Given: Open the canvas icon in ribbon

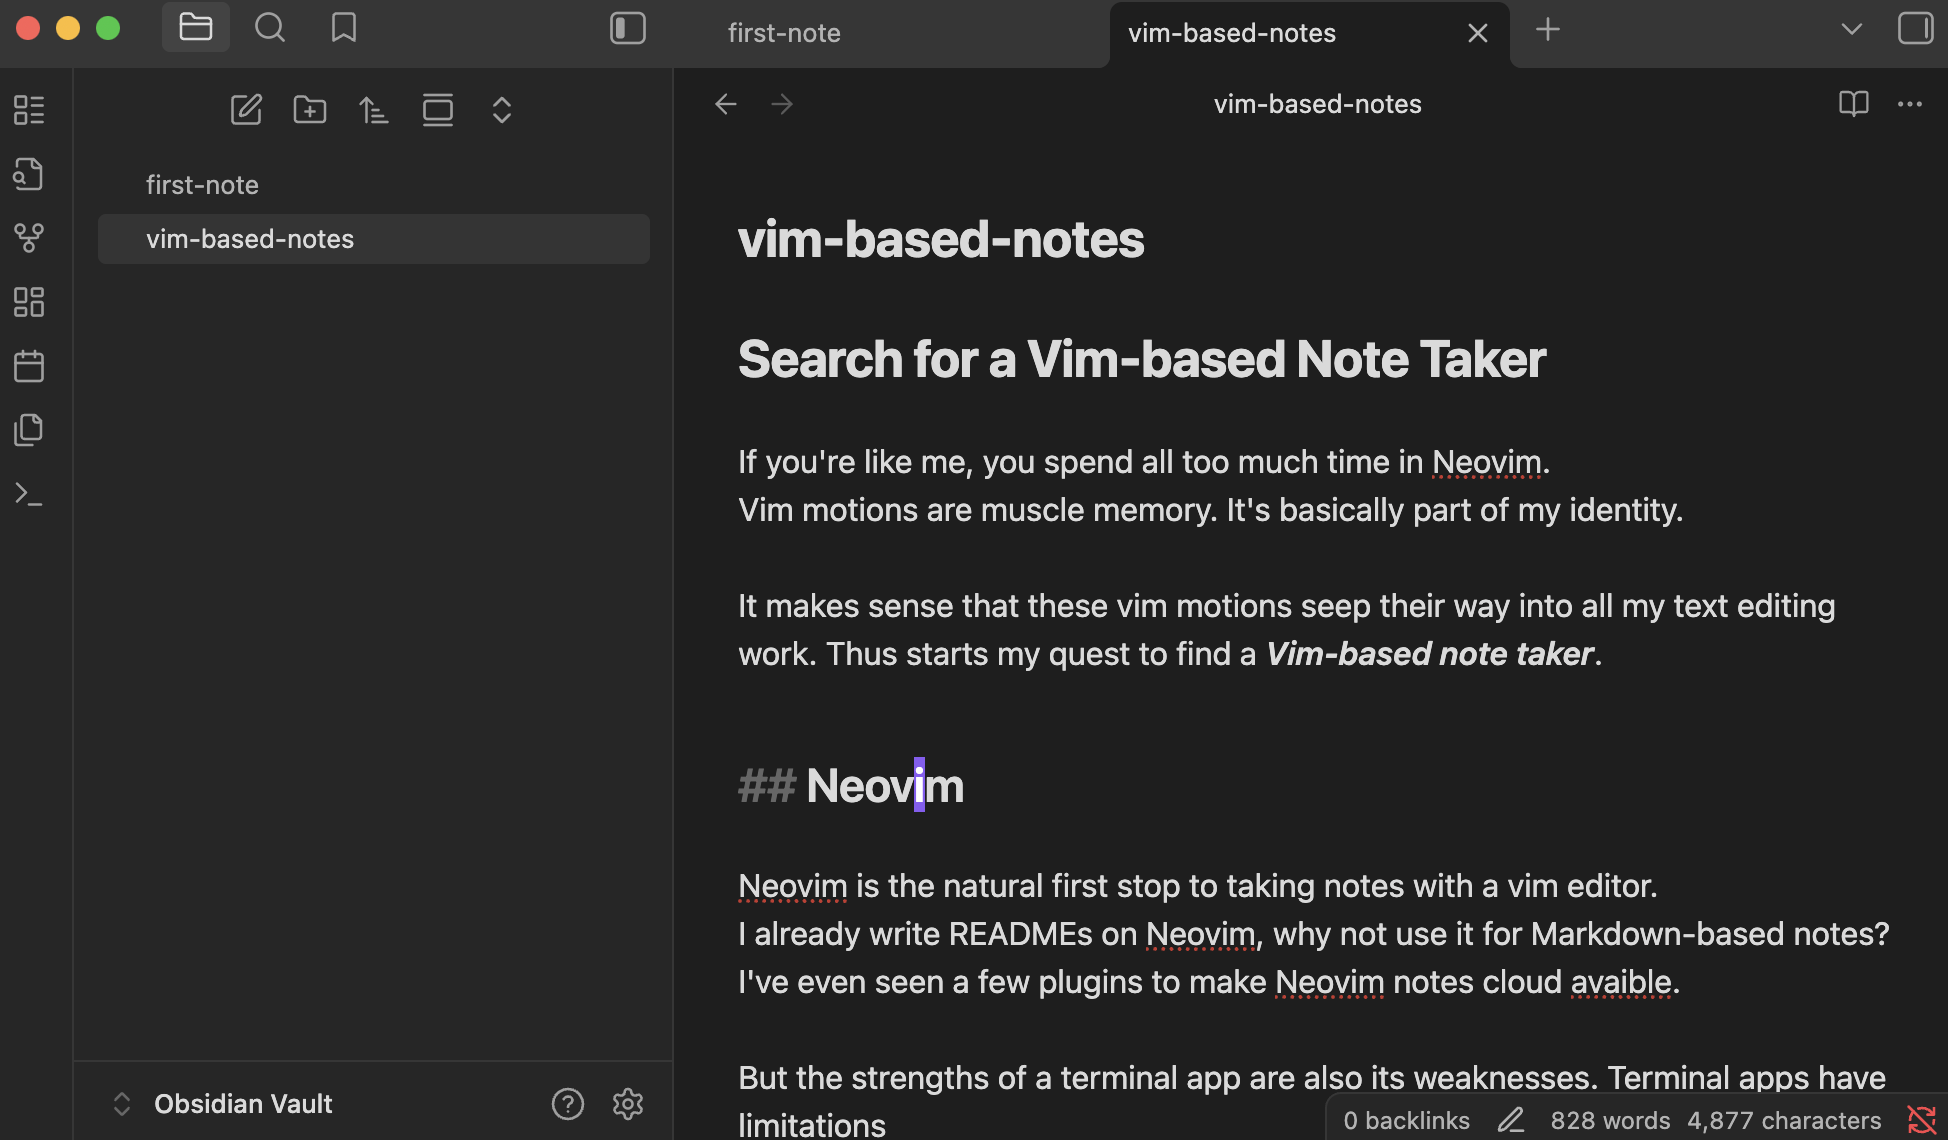Looking at the screenshot, I should point(29,302).
